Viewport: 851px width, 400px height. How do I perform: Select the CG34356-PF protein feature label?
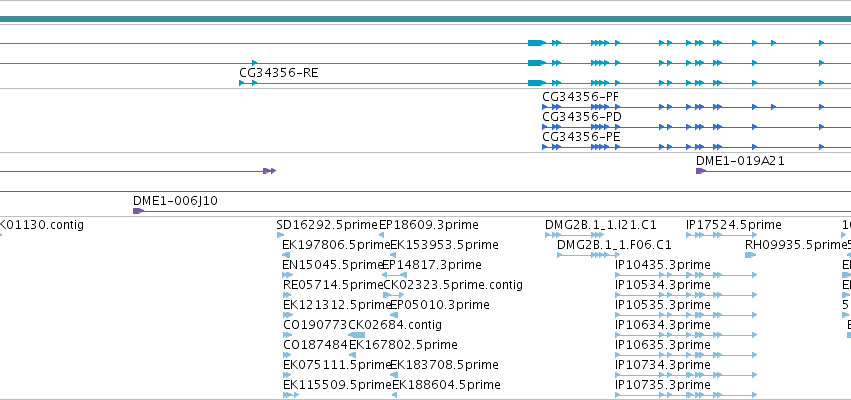581,97
